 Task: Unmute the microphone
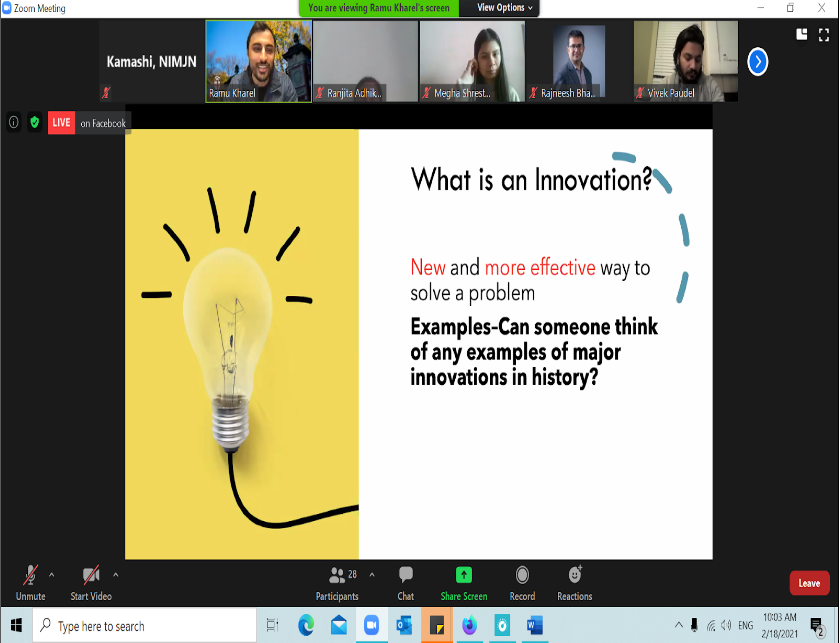[30, 582]
